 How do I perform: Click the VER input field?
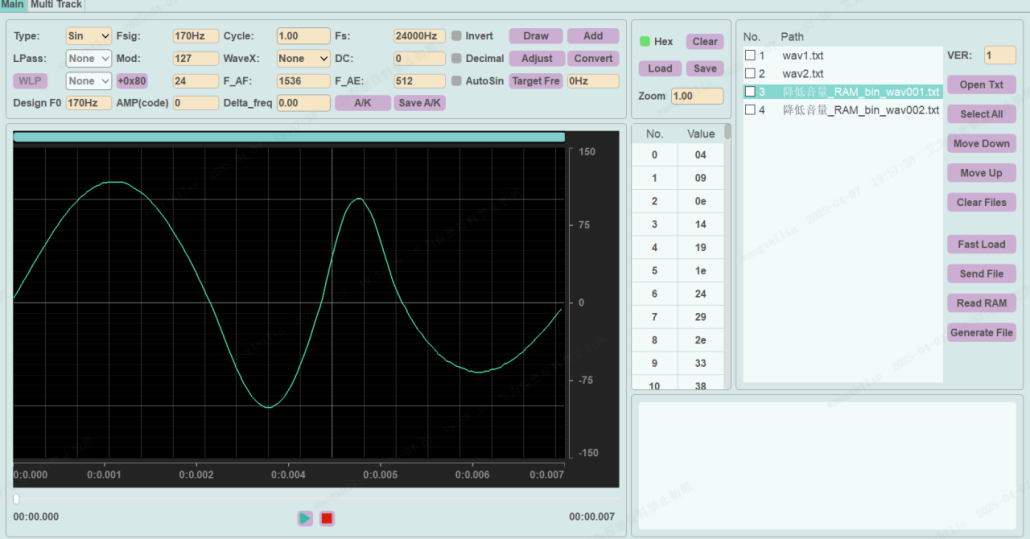point(1000,55)
